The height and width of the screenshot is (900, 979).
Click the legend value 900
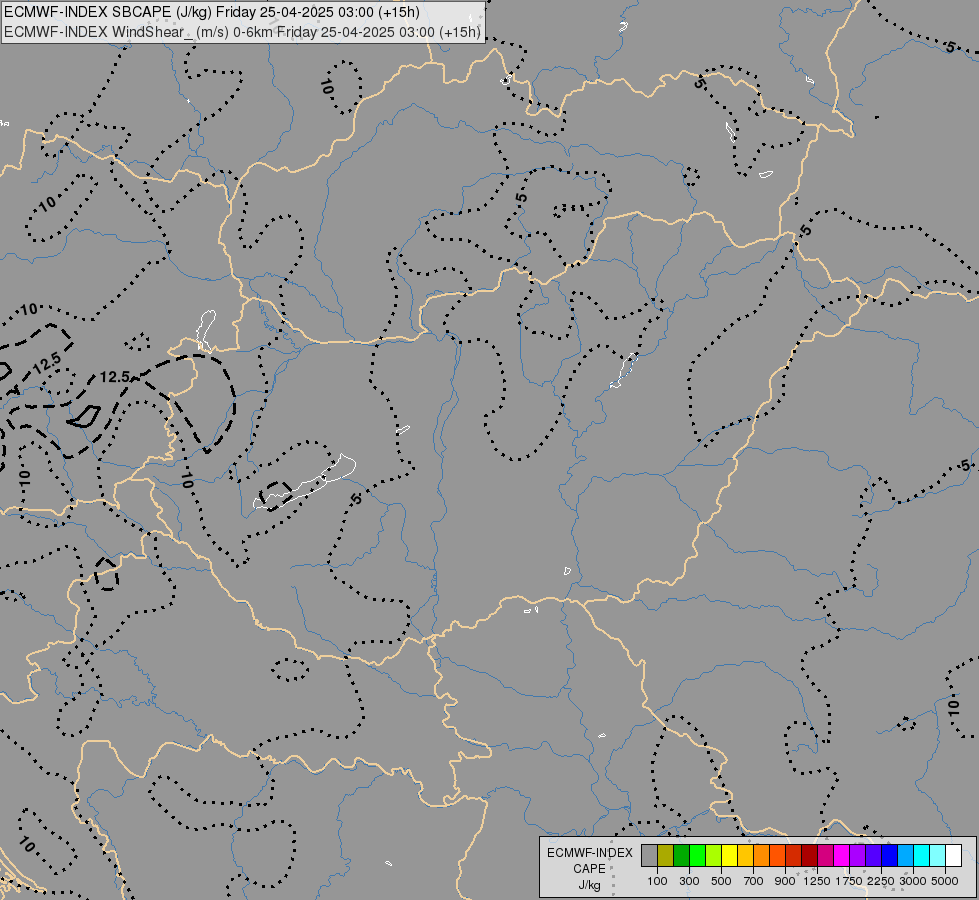785,881
